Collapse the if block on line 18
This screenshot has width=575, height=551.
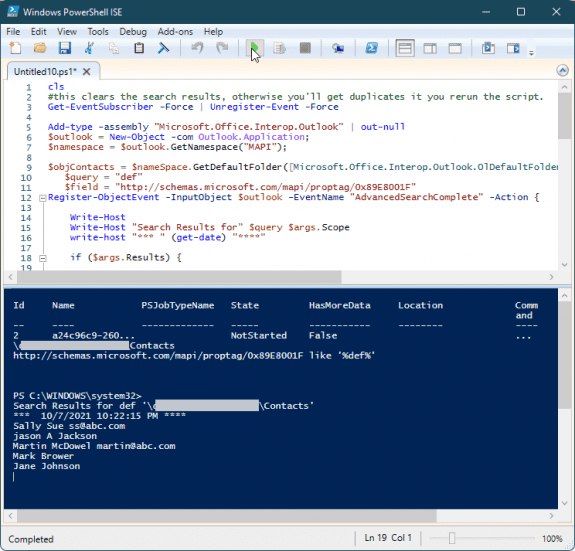pyautogui.click(x=43, y=258)
